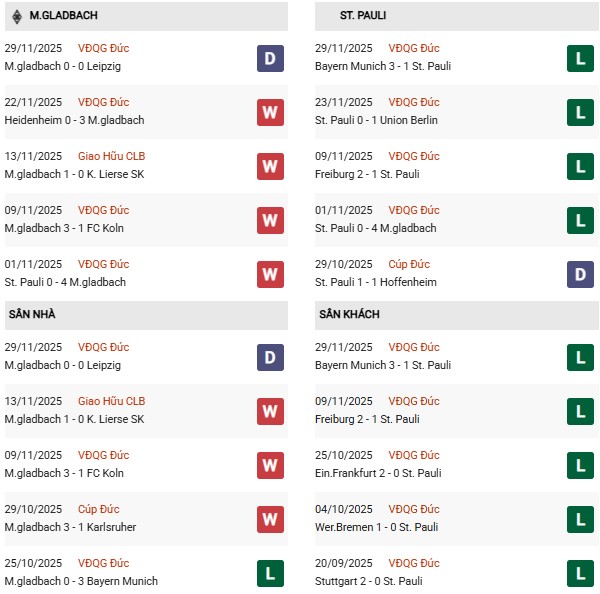The width and height of the screenshot is (600, 594).
Task: Click the L badge for St. Pauli 0-1 Union Berlin
Action: pyautogui.click(x=580, y=112)
